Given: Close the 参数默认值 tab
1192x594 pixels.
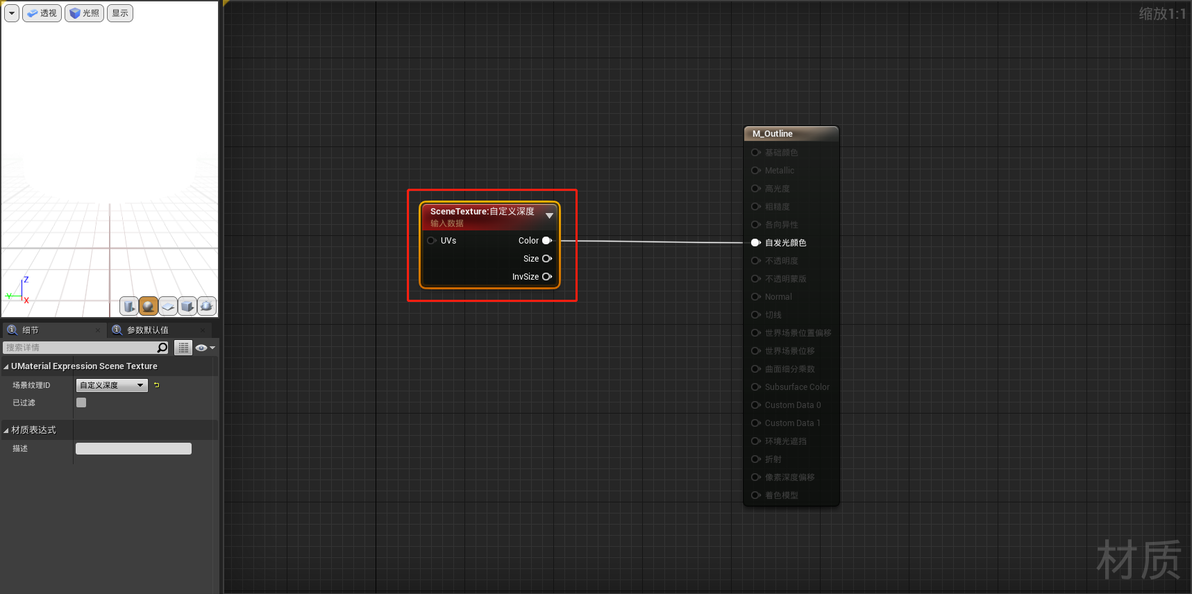Looking at the screenshot, I should coord(203,330).
